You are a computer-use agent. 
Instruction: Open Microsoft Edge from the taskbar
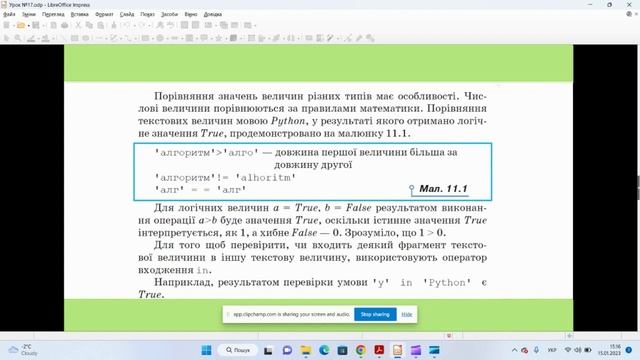coord(324,350)
